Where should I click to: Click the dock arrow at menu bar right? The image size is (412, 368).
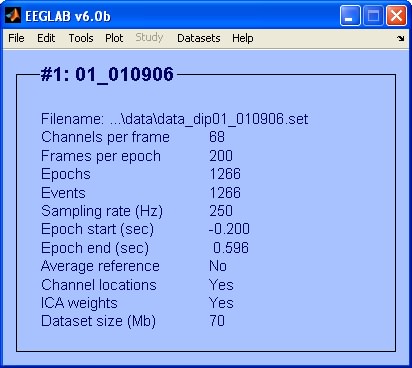(401, 38)
